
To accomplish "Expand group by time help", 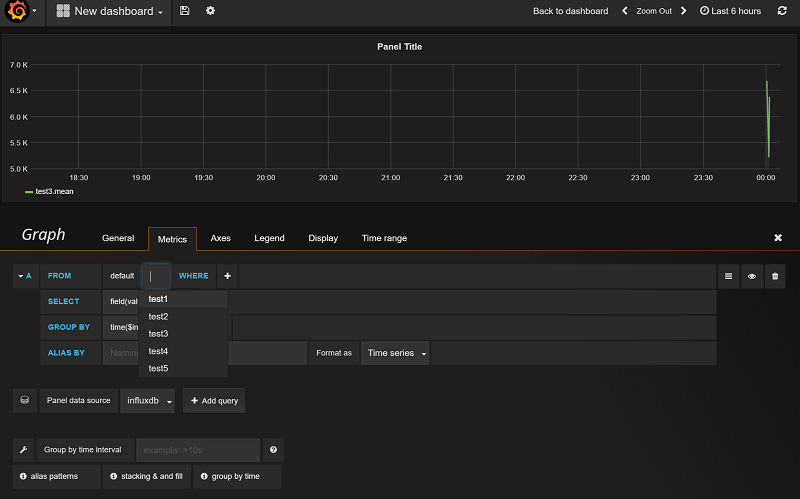I will click(x=237, y=476).
